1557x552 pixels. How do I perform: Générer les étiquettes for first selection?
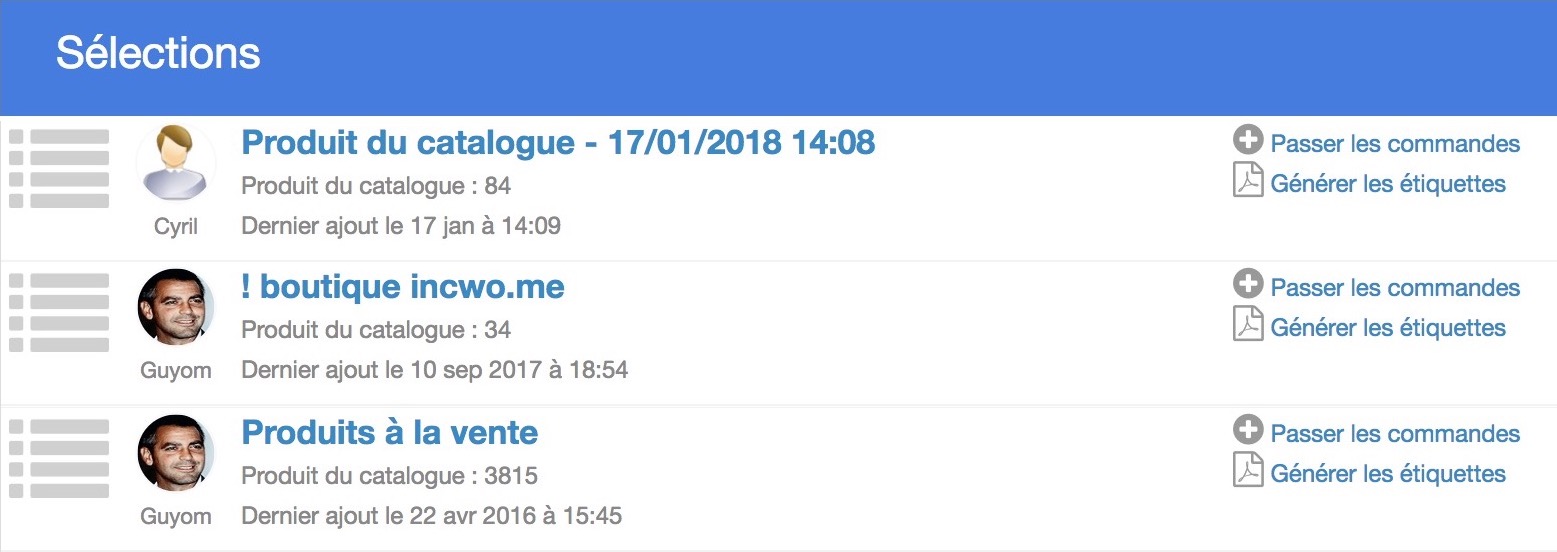[1388, 184]
